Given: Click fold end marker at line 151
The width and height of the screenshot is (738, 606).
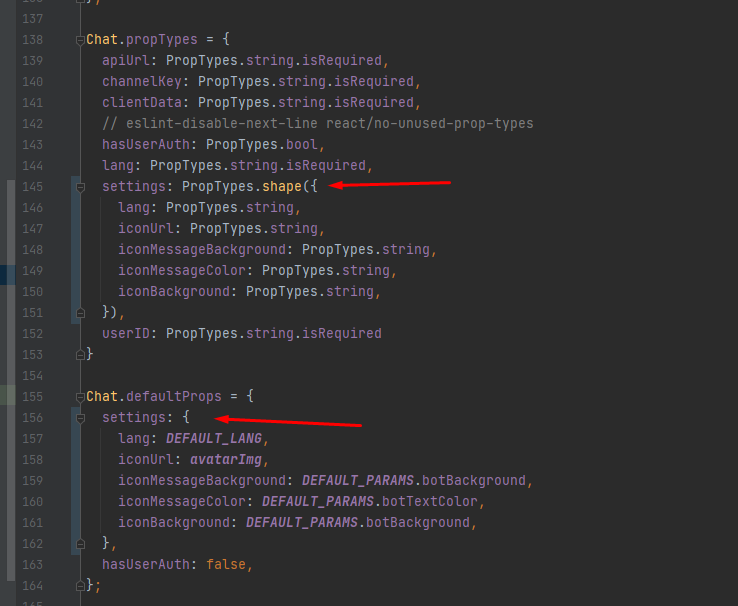Looking at the screenshot, I should [80, 313].
